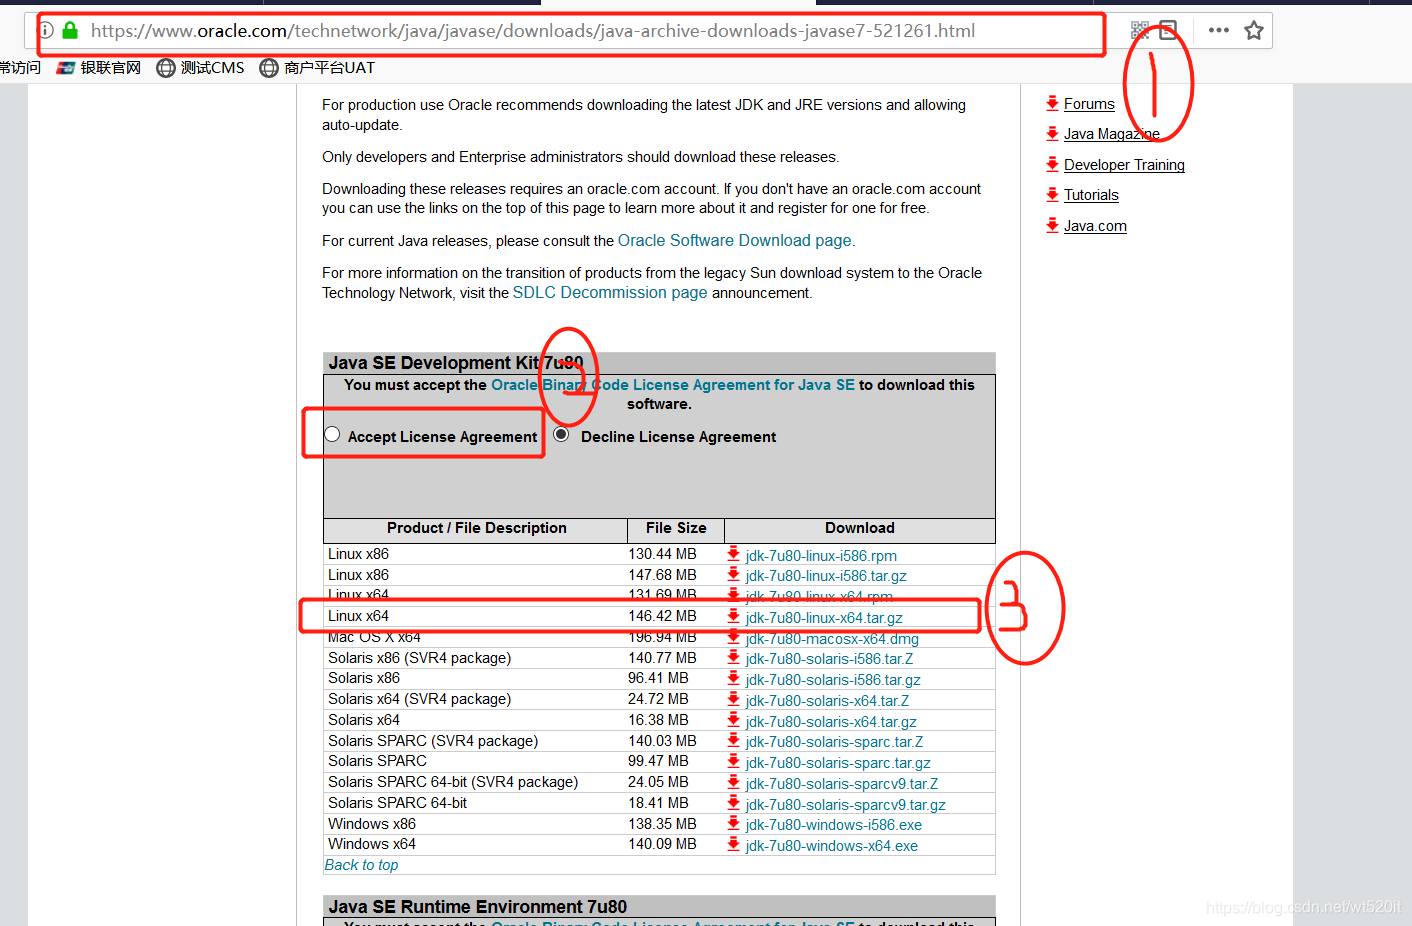Click download icon for jdk-7u80-windows-x64.exe

733,844
